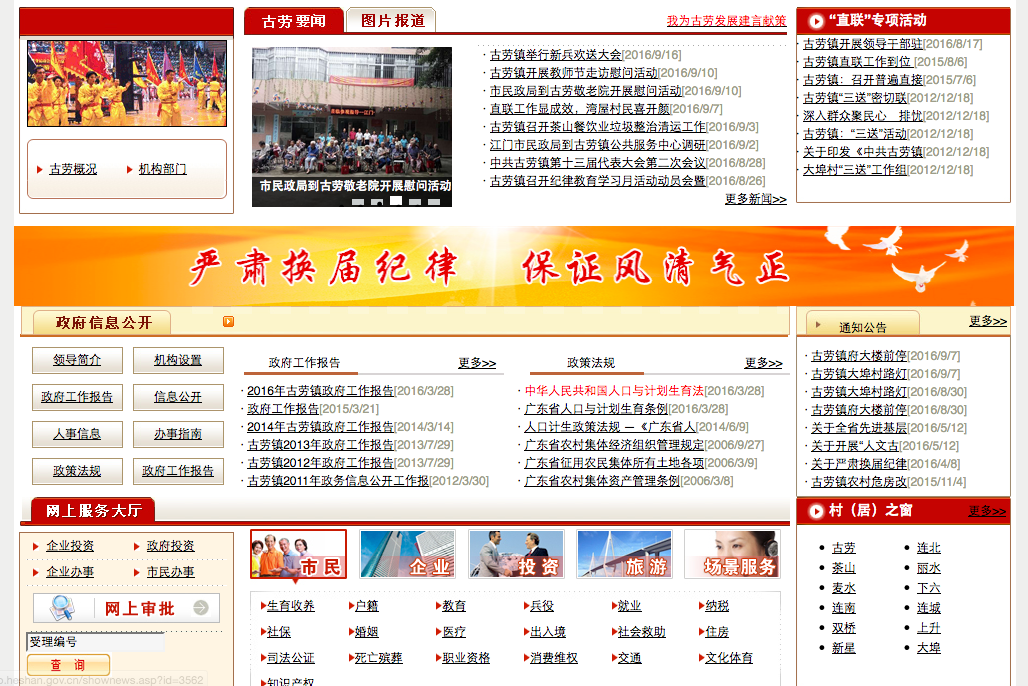Select the highlighted third slideshow indicator dot
This screenshot has height=686, width=1028.
(x=396, y=201)
